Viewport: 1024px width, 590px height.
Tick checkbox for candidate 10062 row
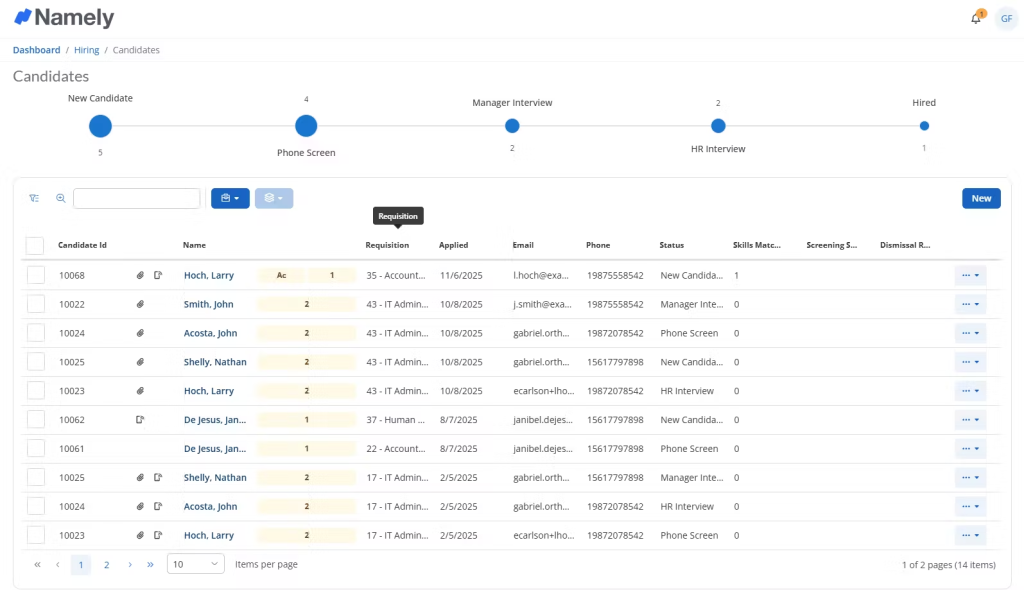click(x=35, y=420)
